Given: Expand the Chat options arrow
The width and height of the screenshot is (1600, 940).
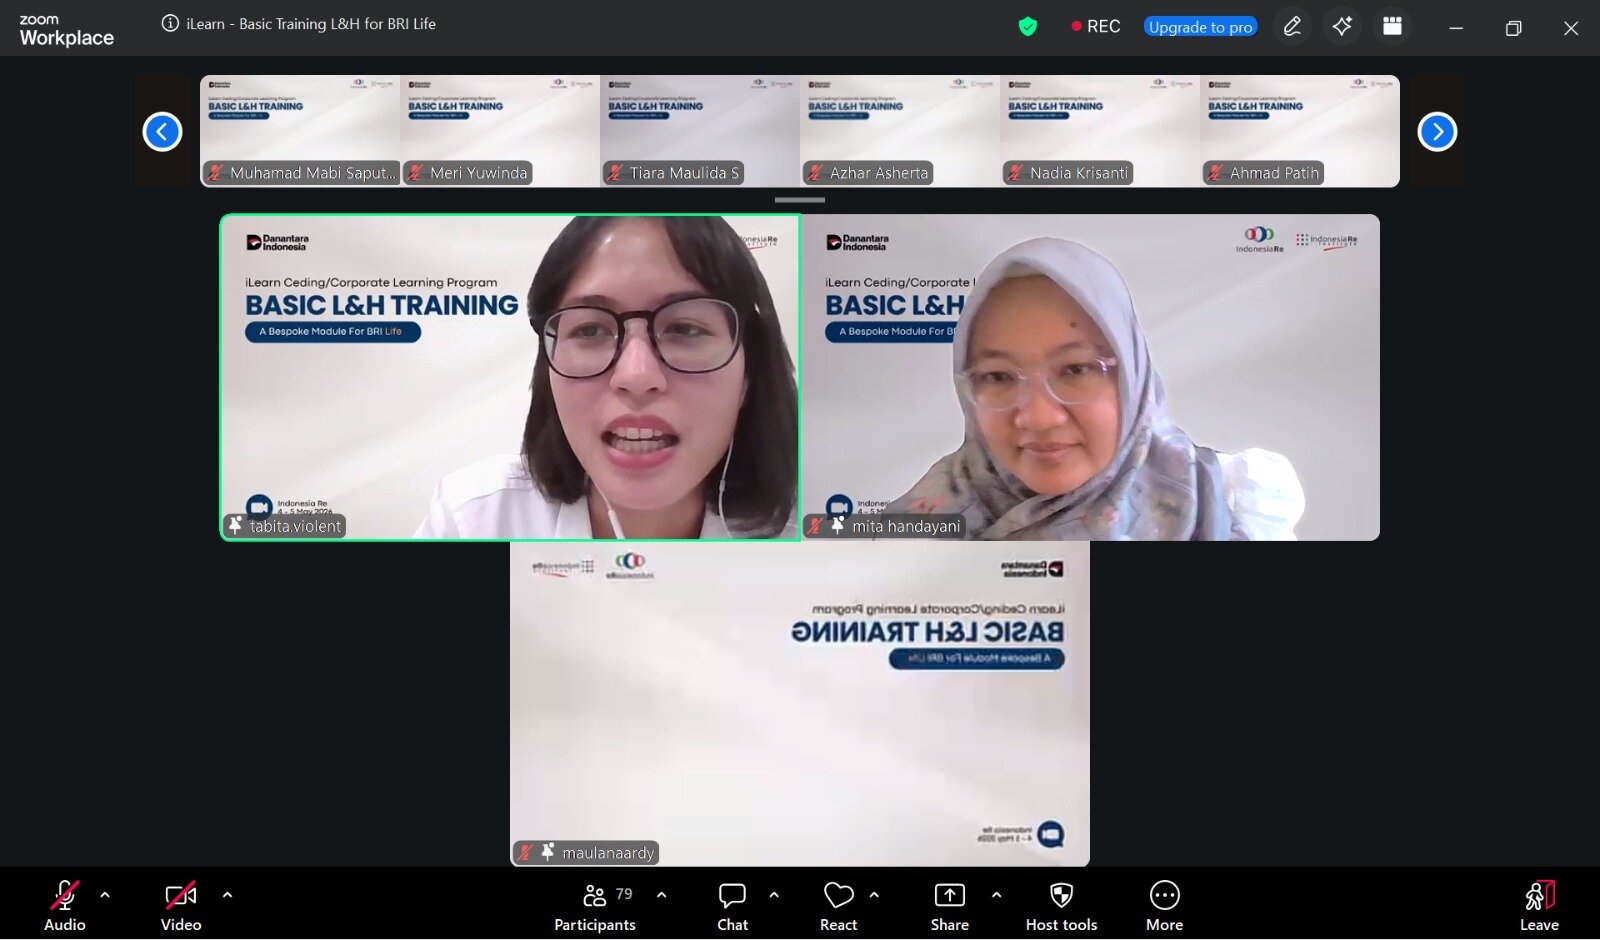Looking at the screenshot, I should pos(774,895).
